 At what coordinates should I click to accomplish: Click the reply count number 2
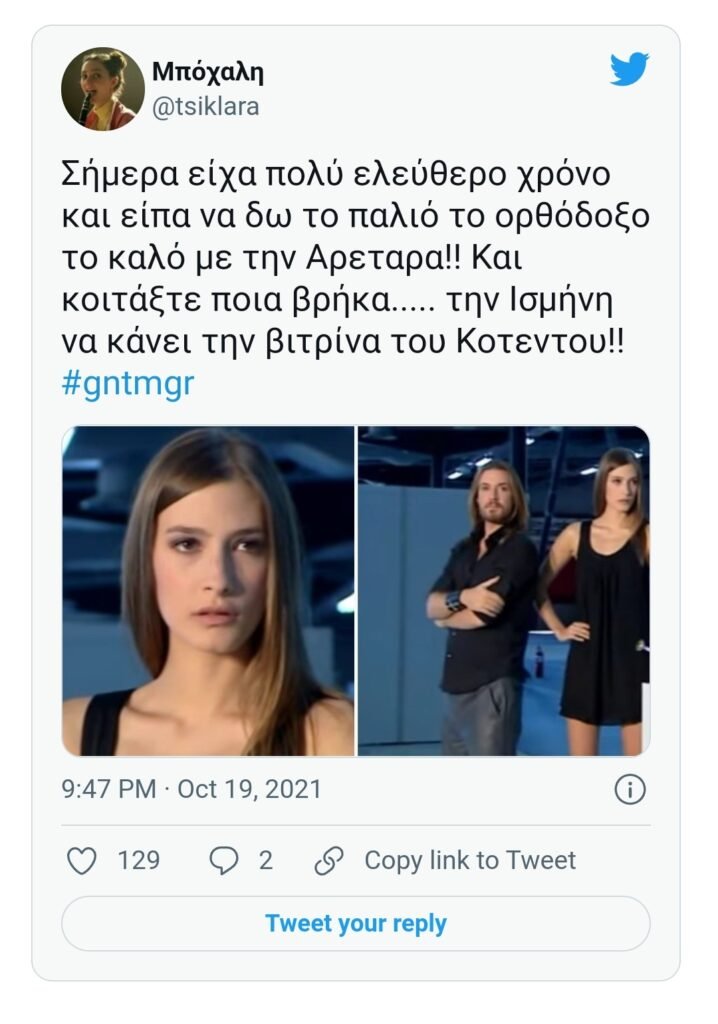[266, 860]
